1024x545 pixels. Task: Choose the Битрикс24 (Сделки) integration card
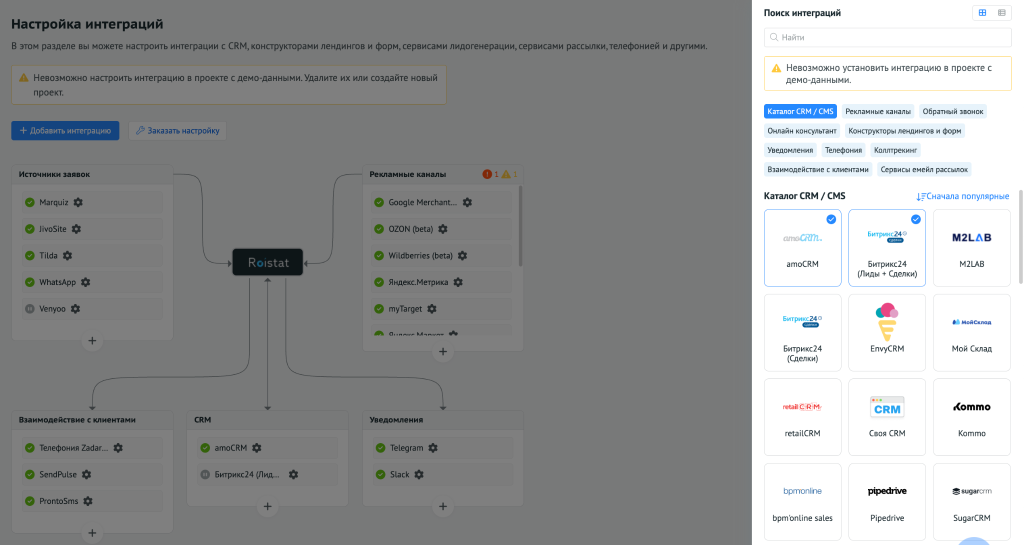tap(803, 333)
